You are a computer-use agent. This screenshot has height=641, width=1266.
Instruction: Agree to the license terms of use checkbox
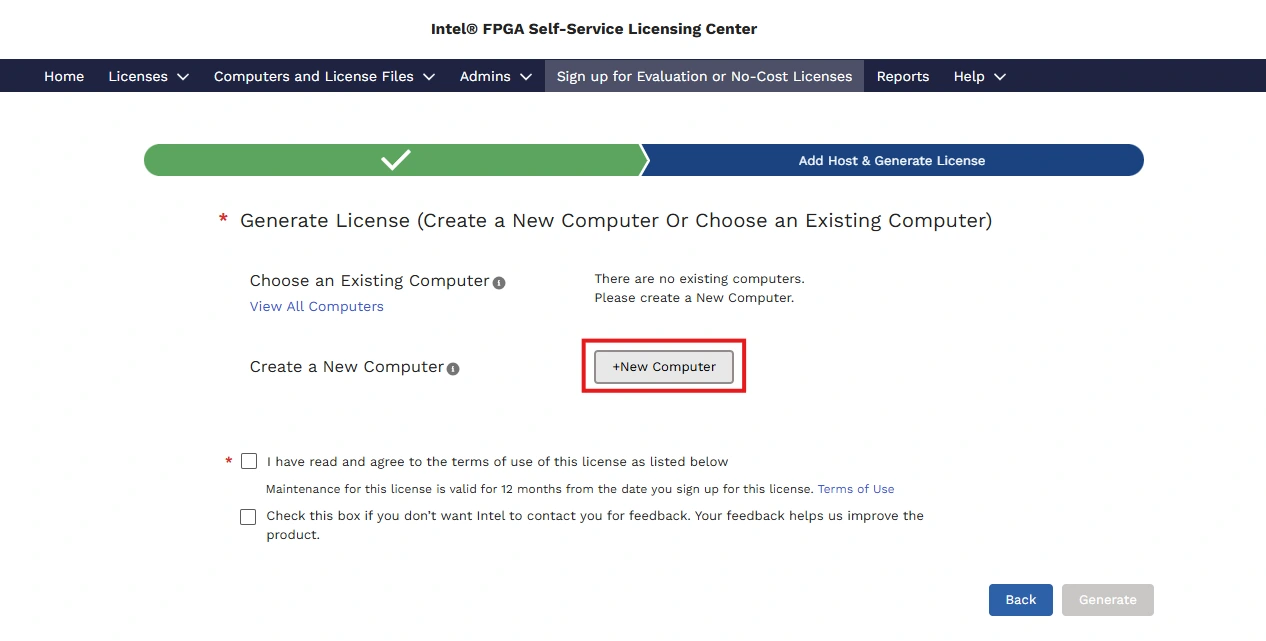tap(249, 462)
